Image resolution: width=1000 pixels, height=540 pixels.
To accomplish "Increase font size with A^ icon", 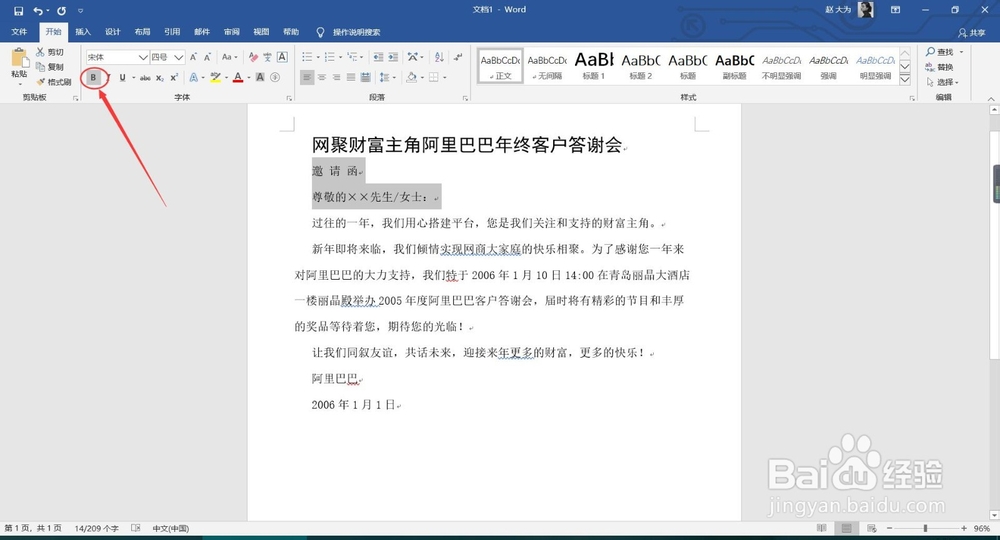I will [x=193, y=57].
